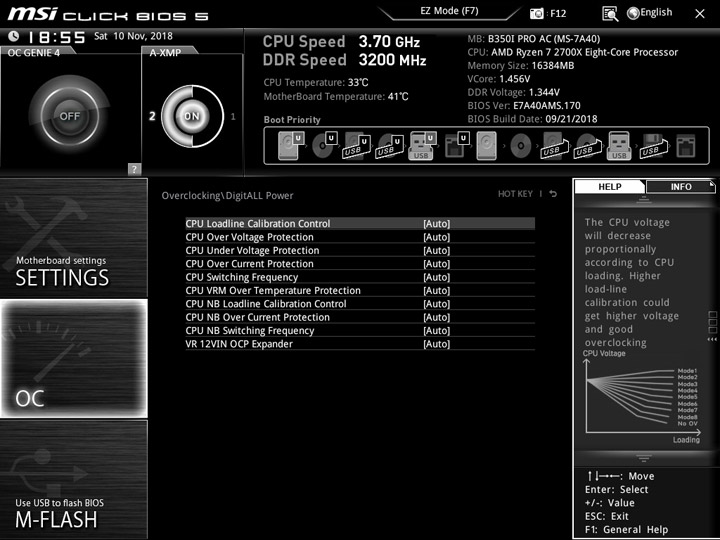720x540 pixels.
Task: Select the legacy USB floppy boot icon
Action: [x=653, y=146]
